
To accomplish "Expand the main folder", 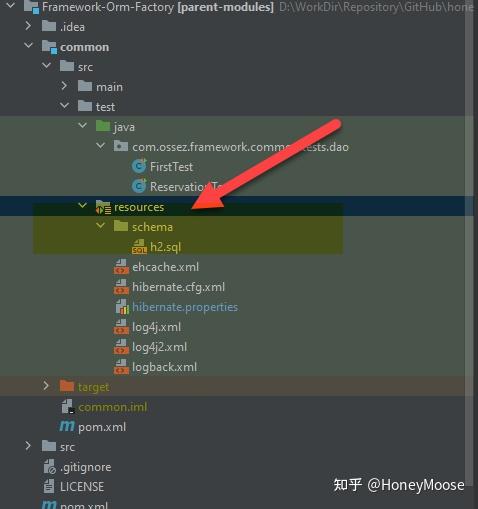I will pos(64,86).
